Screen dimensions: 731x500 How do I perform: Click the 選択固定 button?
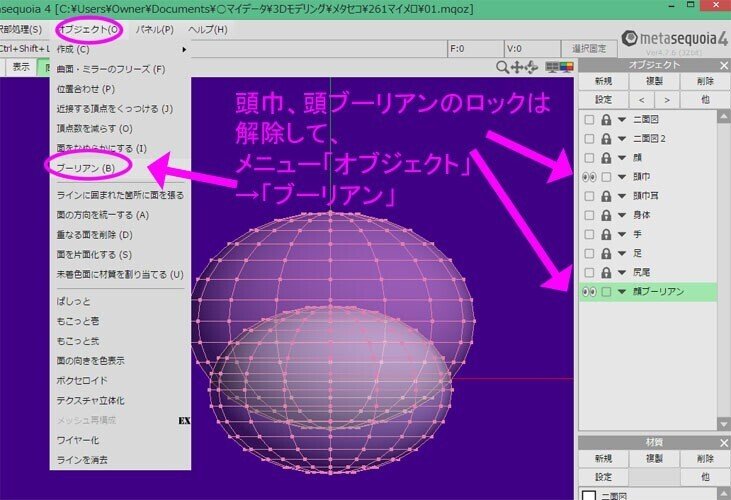(x=589, y=48)
